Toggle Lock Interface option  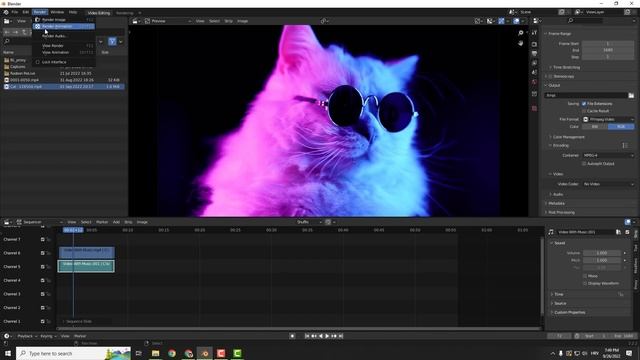pyautogui.click(x=64, y=62)
